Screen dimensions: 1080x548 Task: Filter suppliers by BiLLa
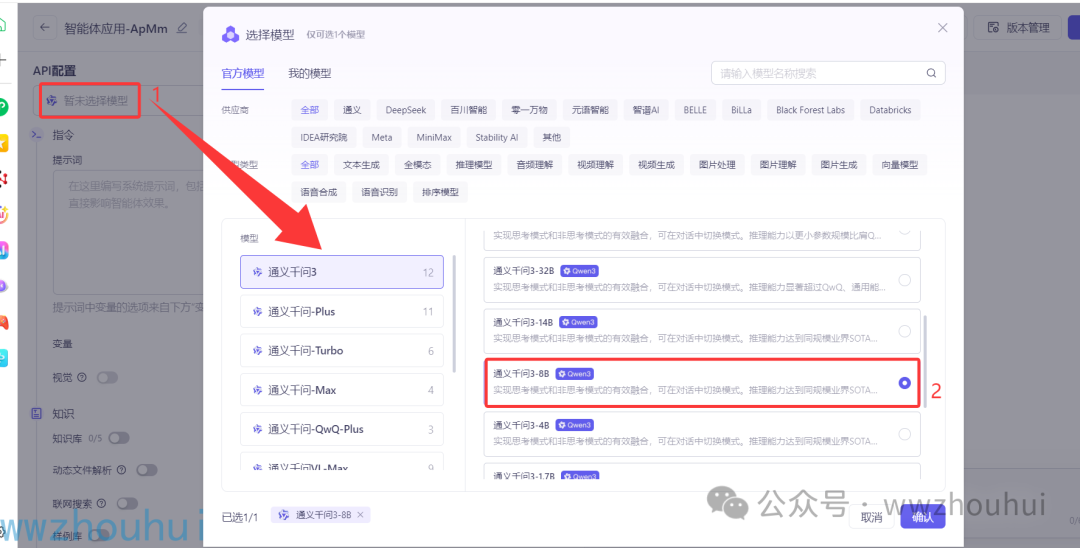pyautogui.click(x=741, y=109)
